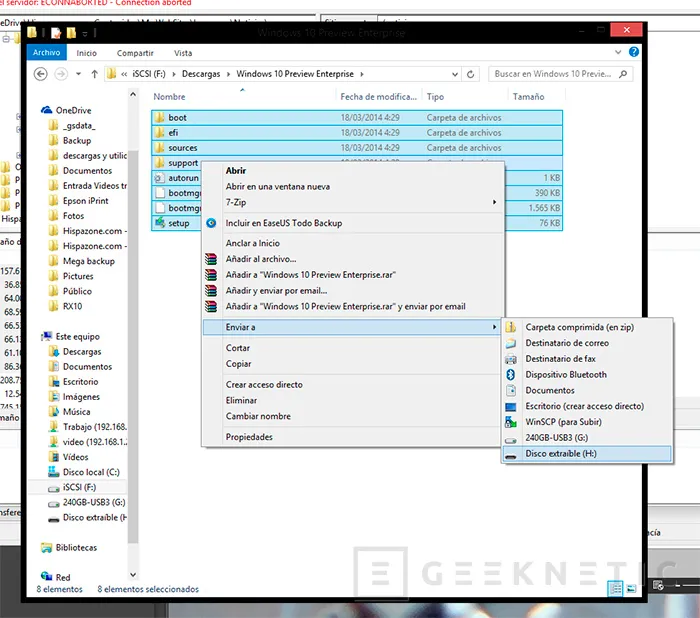Viewport: 700px width, 618px height.
Task: Switch to large icons view in status bar
Action: pos(631,589)
